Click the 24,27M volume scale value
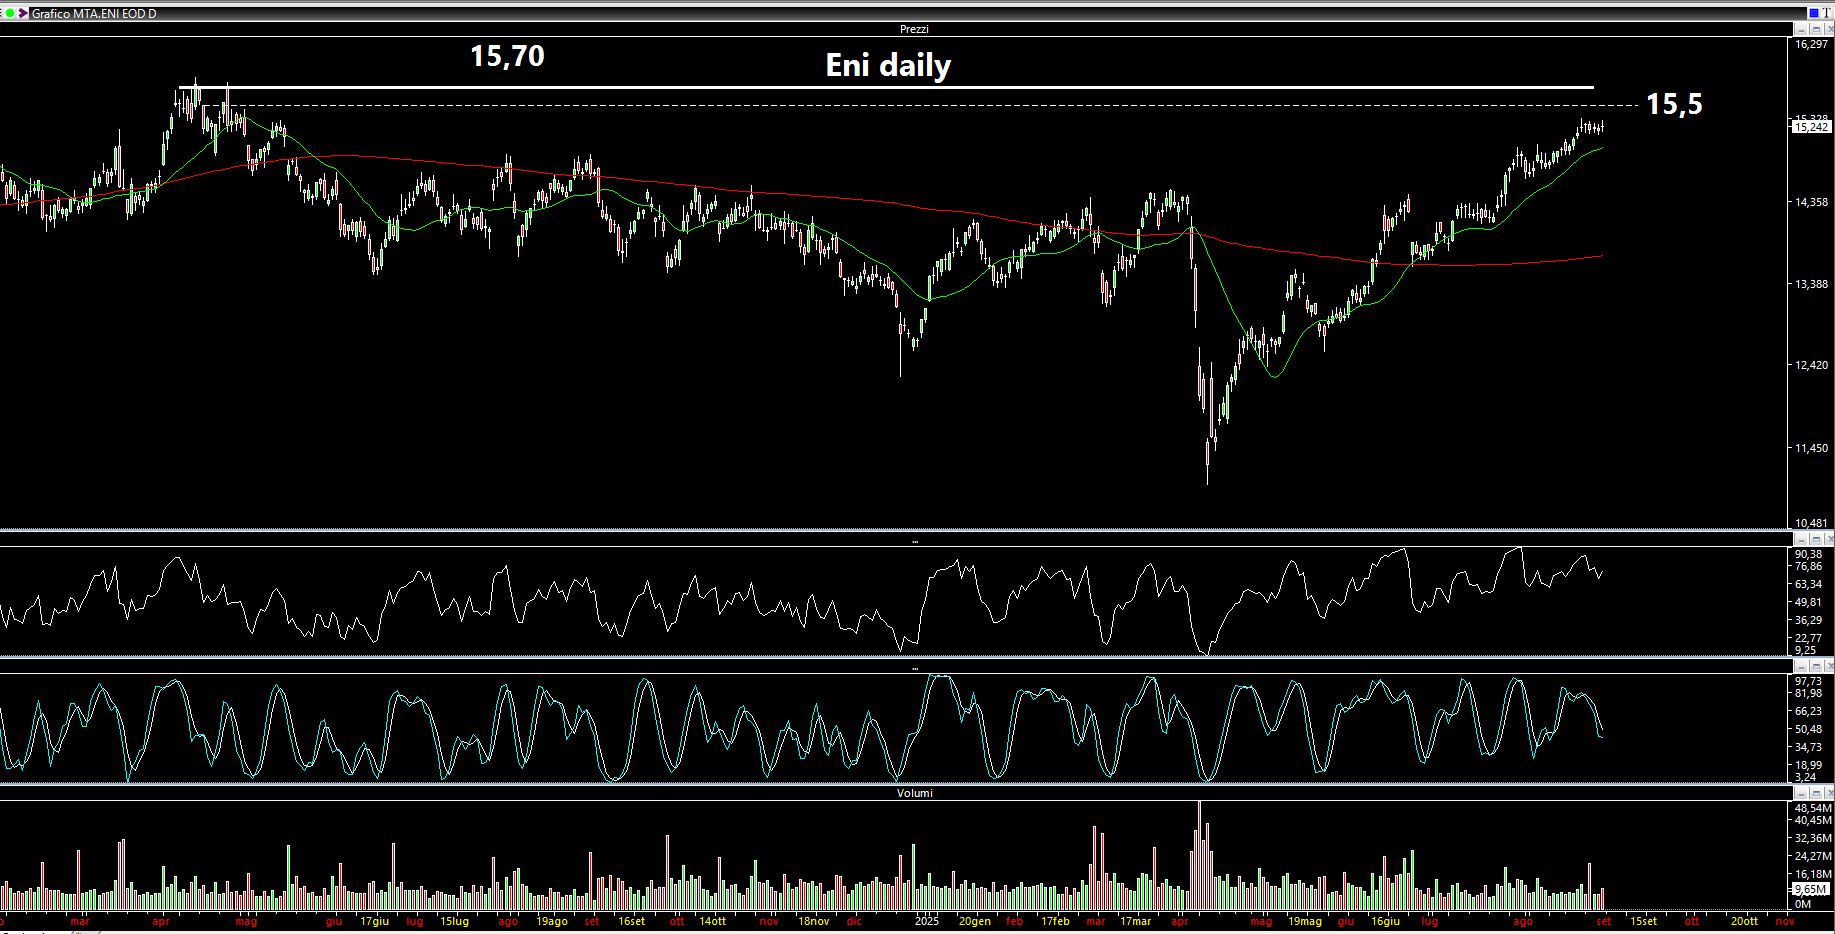 point(1813,856)
